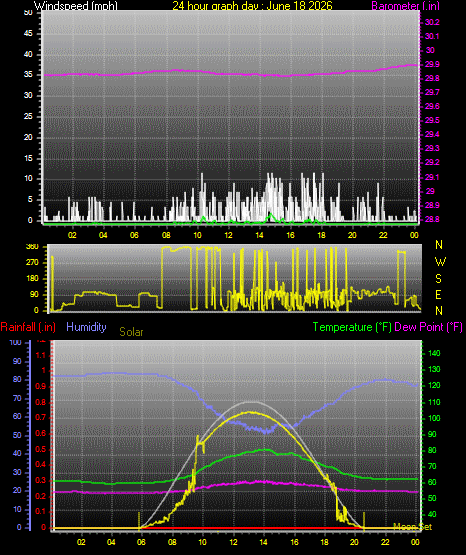Image resolution: width=466 pixels, height=555 pixels.
Task: Click the S compass direction label
Action: [438, 279]
